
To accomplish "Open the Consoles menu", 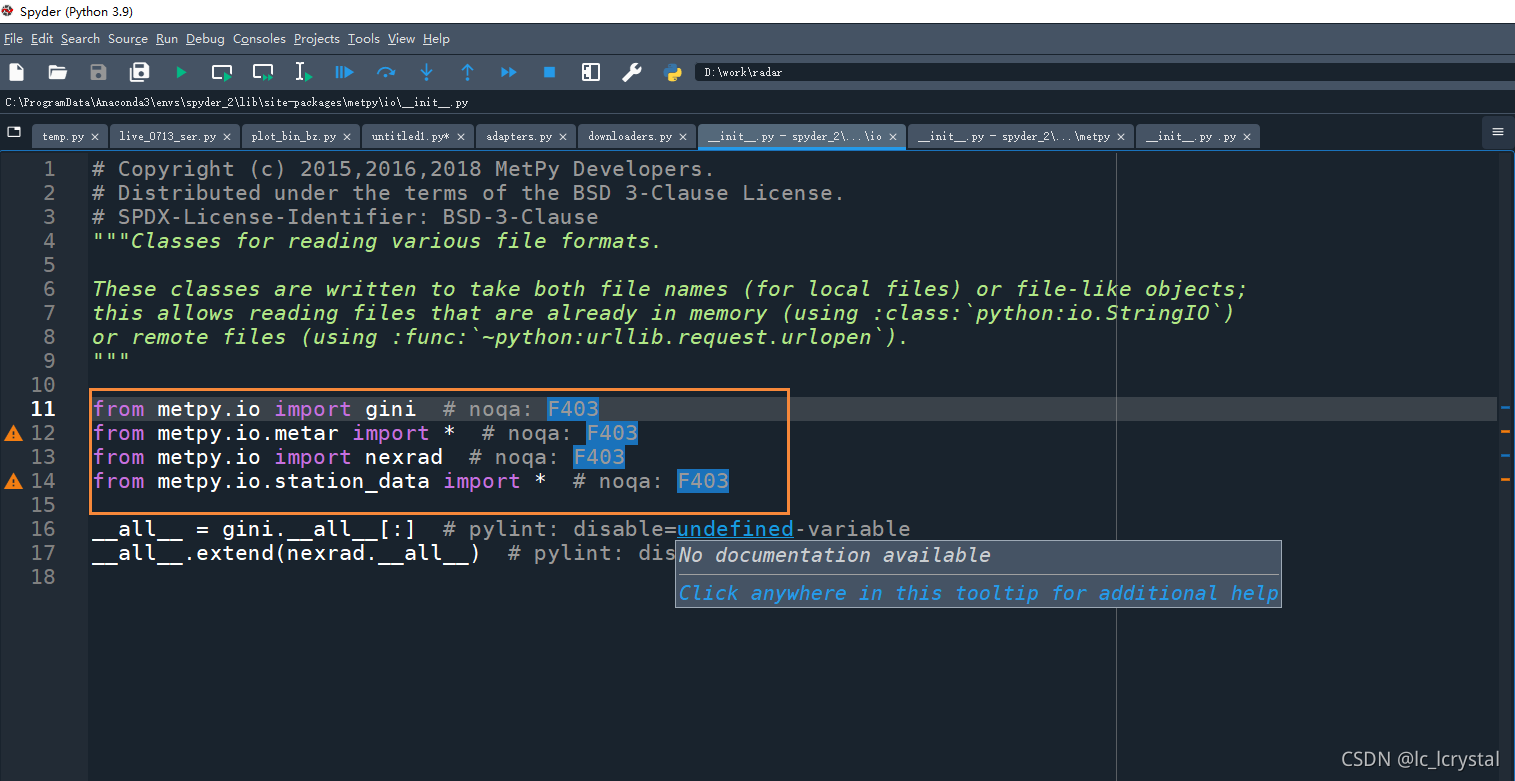I will pos(259,39).
